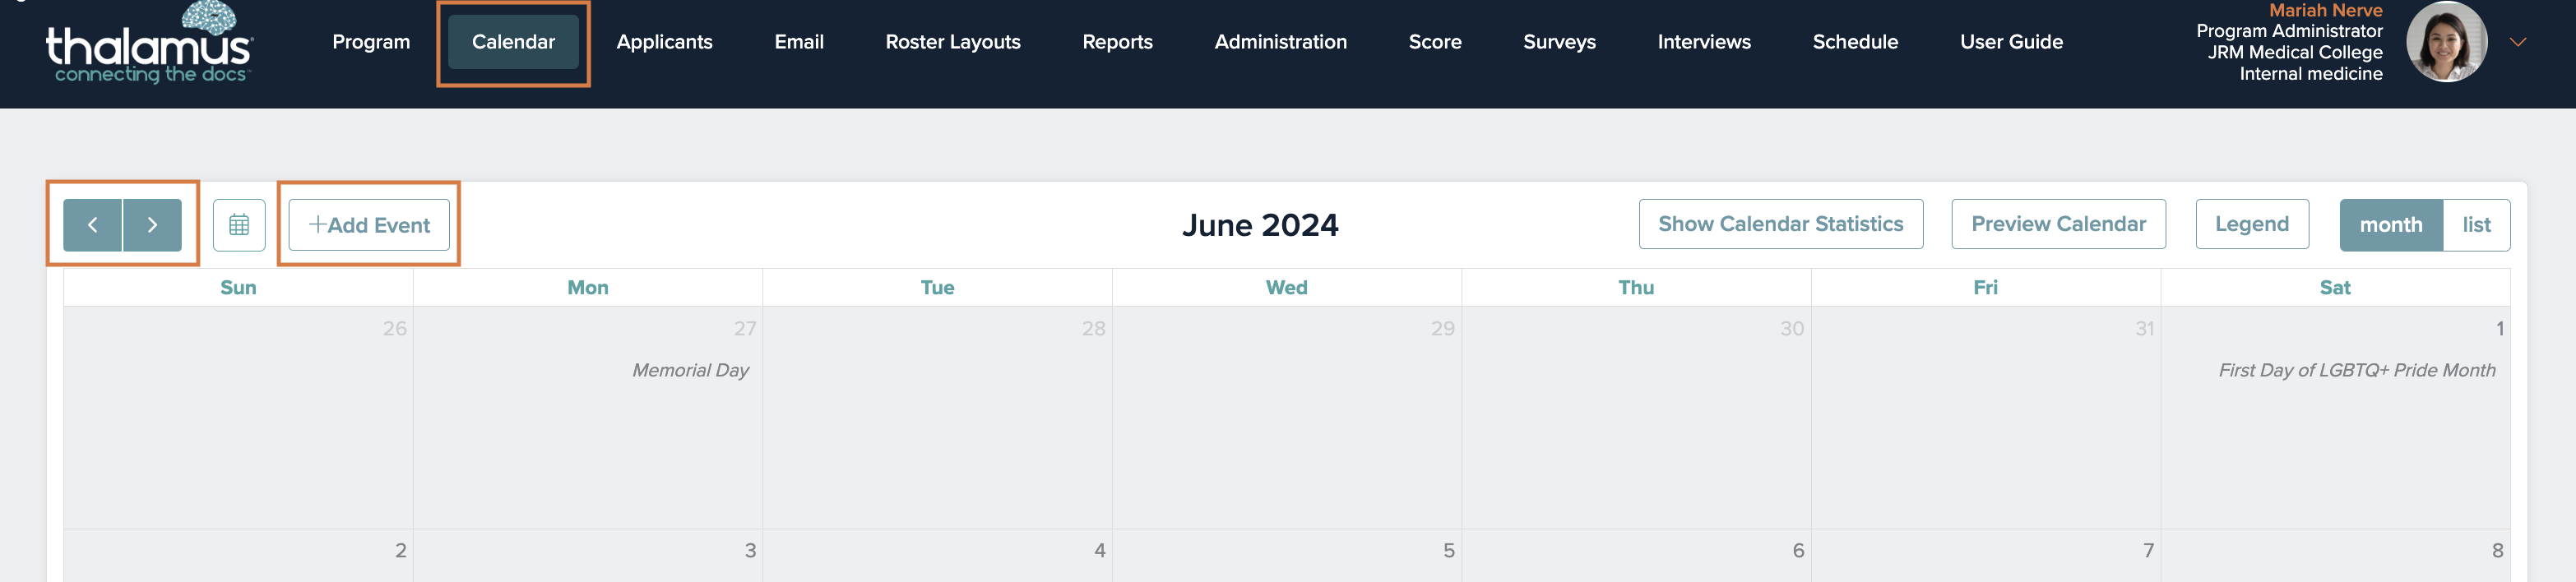Click JRM Medical College text
This screenshot has height=582, width=2576.
2295,52
